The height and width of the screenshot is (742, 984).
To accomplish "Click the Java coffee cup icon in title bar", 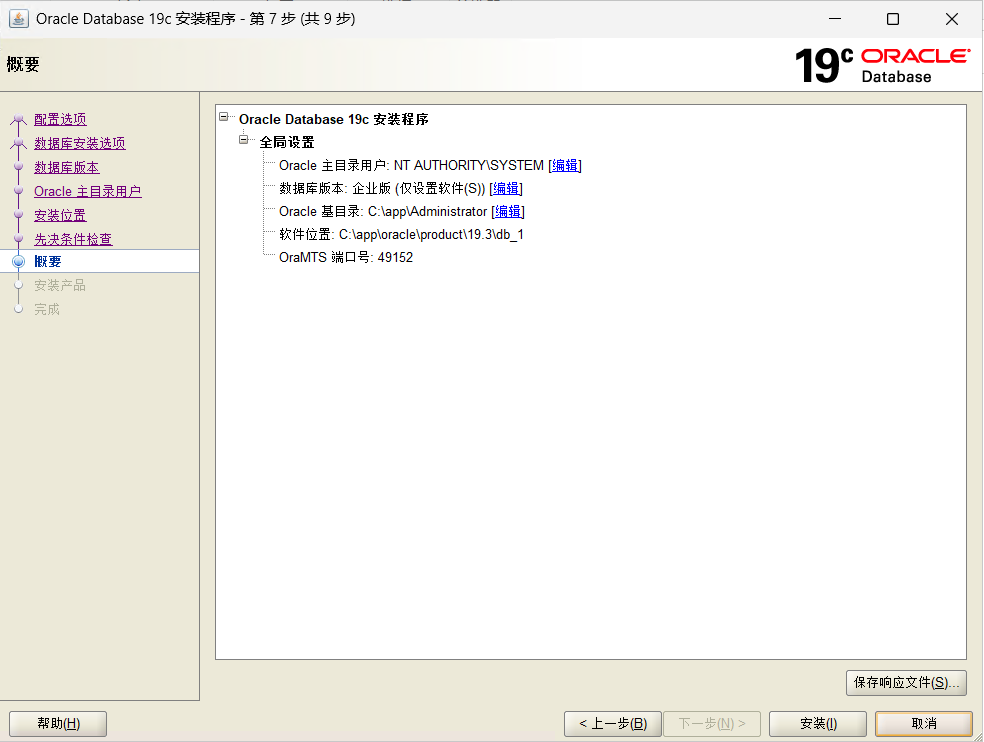I will tap(17, 19).
